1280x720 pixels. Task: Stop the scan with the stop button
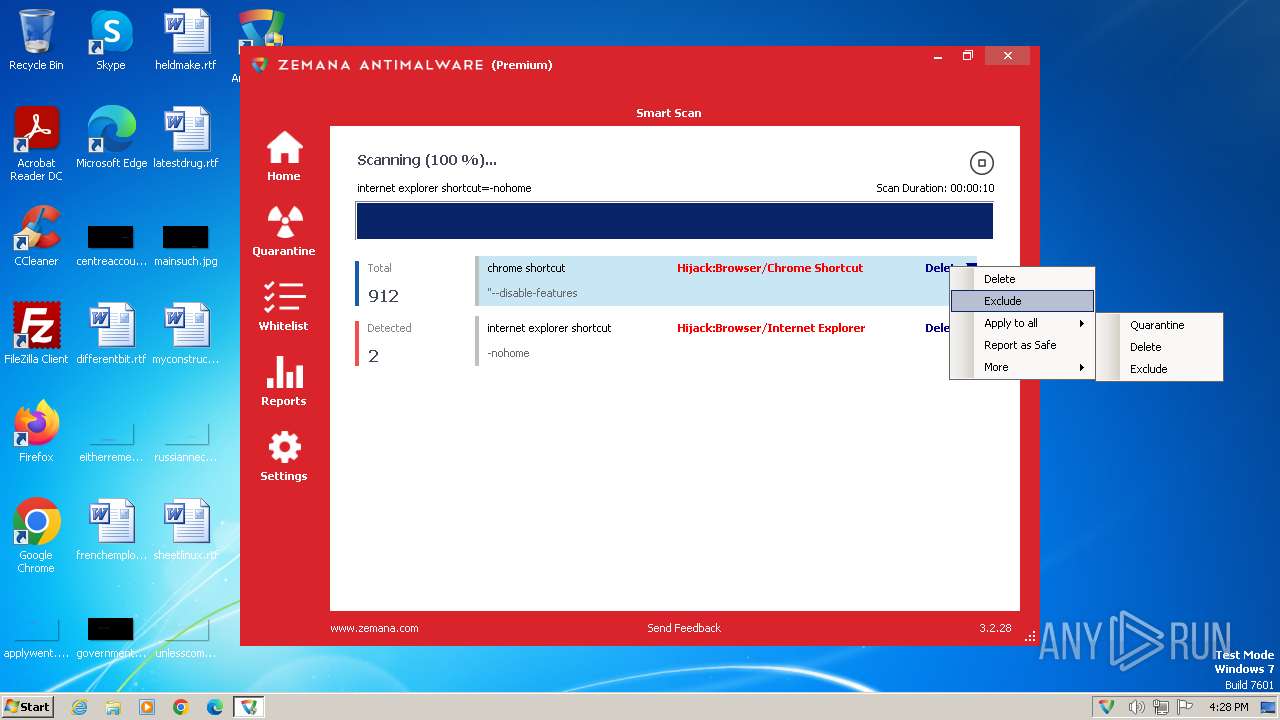pyautogui.click(x=981, y=163)
